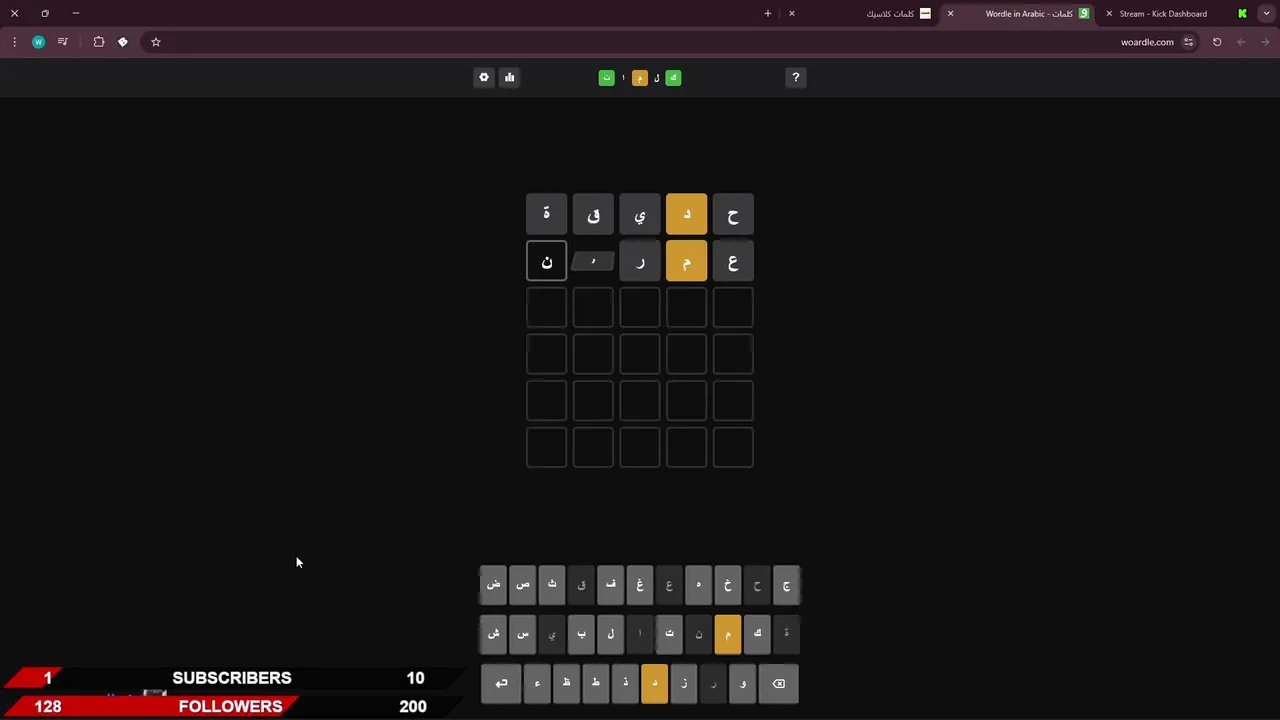
Task: Open the browser three-dot menu
Action: point(14,42)
